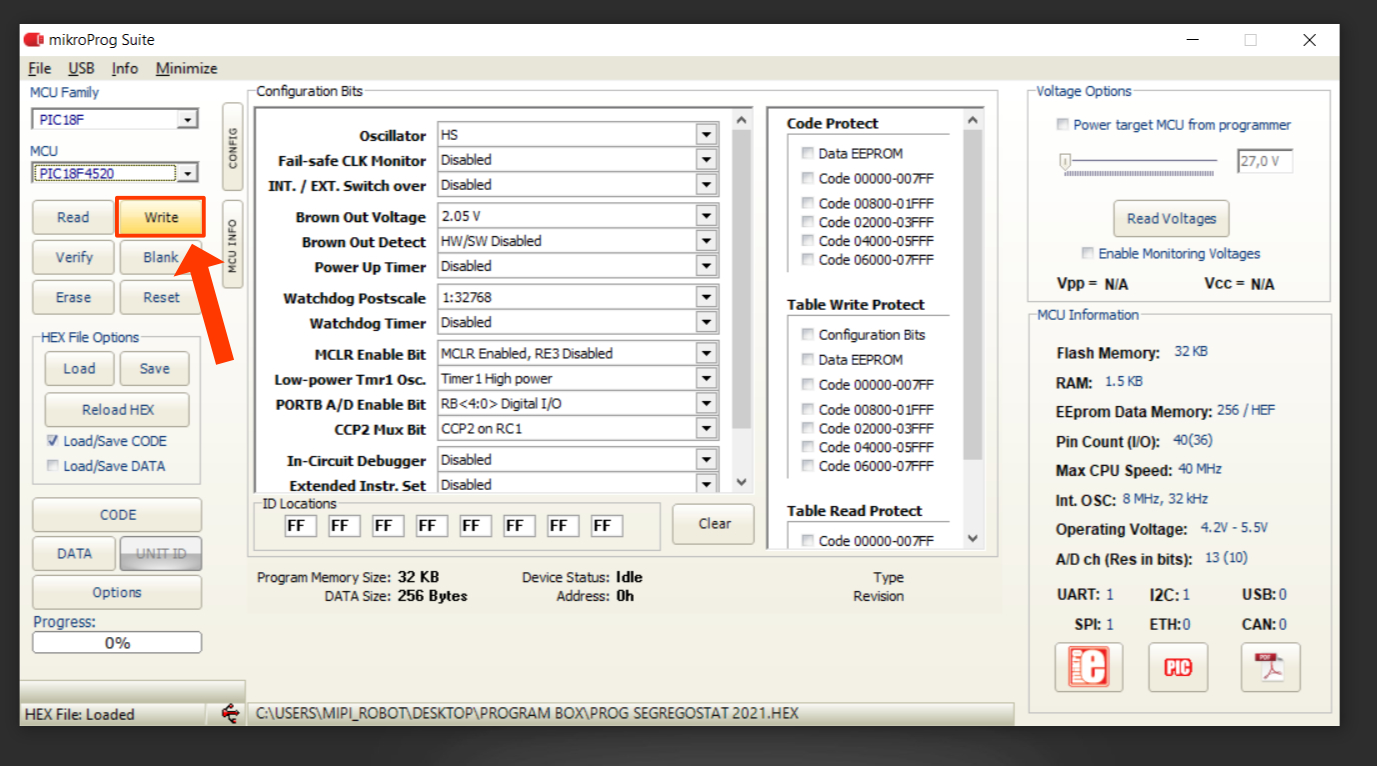Click the DATA button
Image resolution: width=1377 pixels, height=766 pixels.
tap(74, 554)
